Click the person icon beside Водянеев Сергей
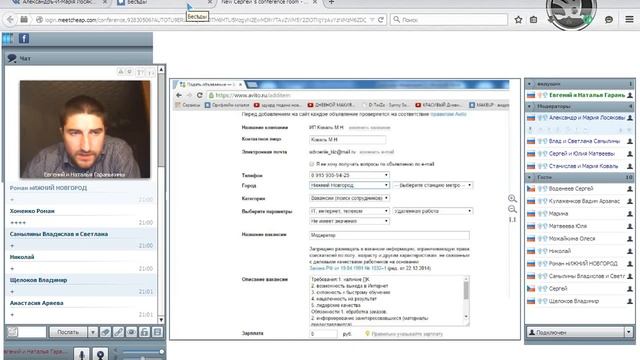The image size is (640, 360). (630, 189)
